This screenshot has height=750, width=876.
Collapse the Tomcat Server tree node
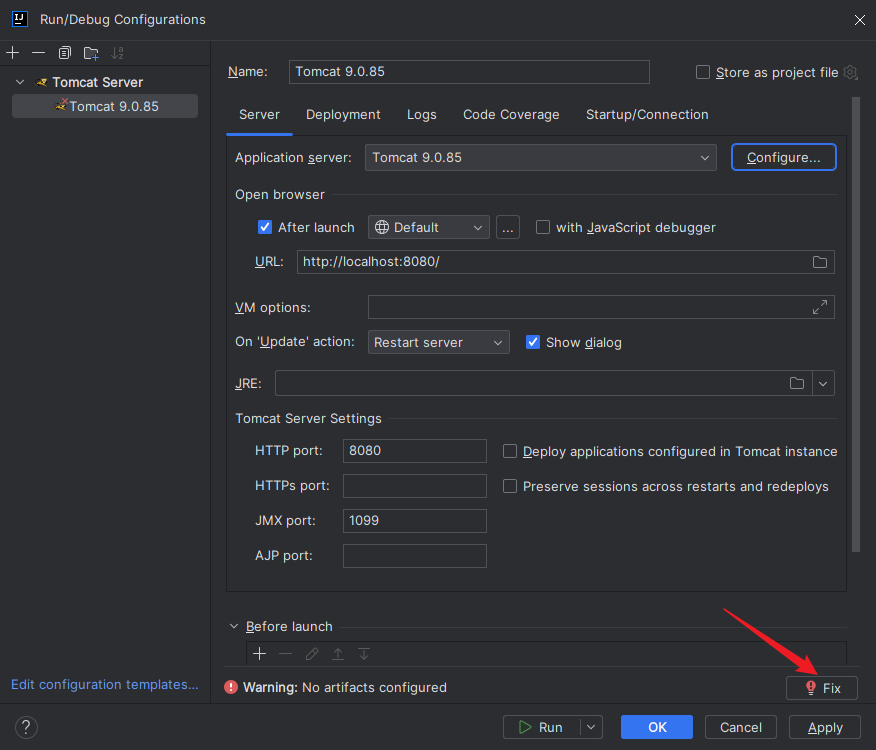click(20, 82)
